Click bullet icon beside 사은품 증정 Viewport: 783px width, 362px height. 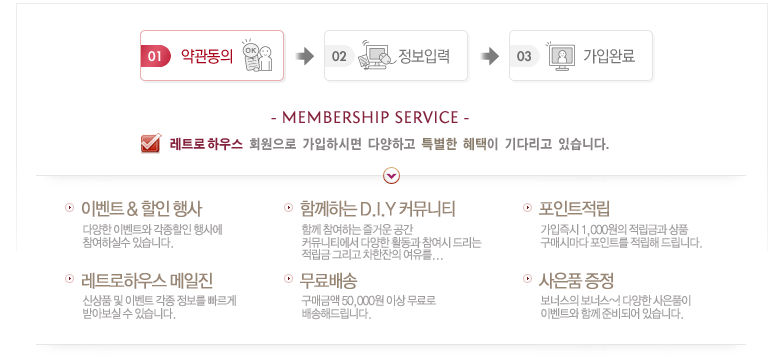tap(527, 279)
